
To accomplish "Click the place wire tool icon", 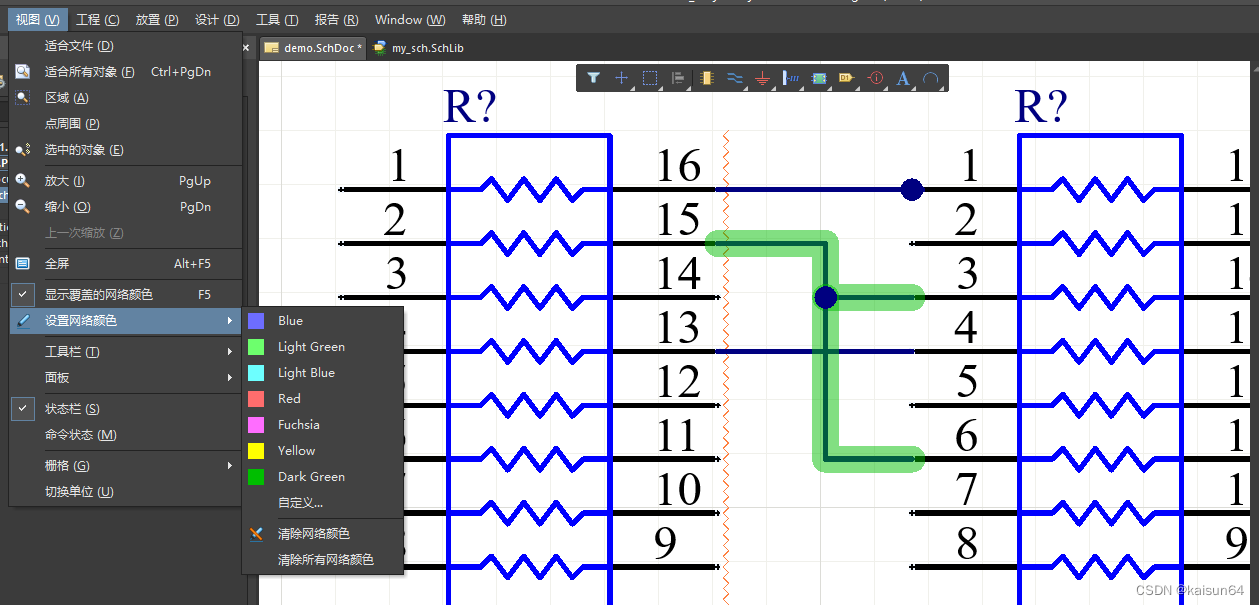I will pyautogui.click(x=735, y=78).
